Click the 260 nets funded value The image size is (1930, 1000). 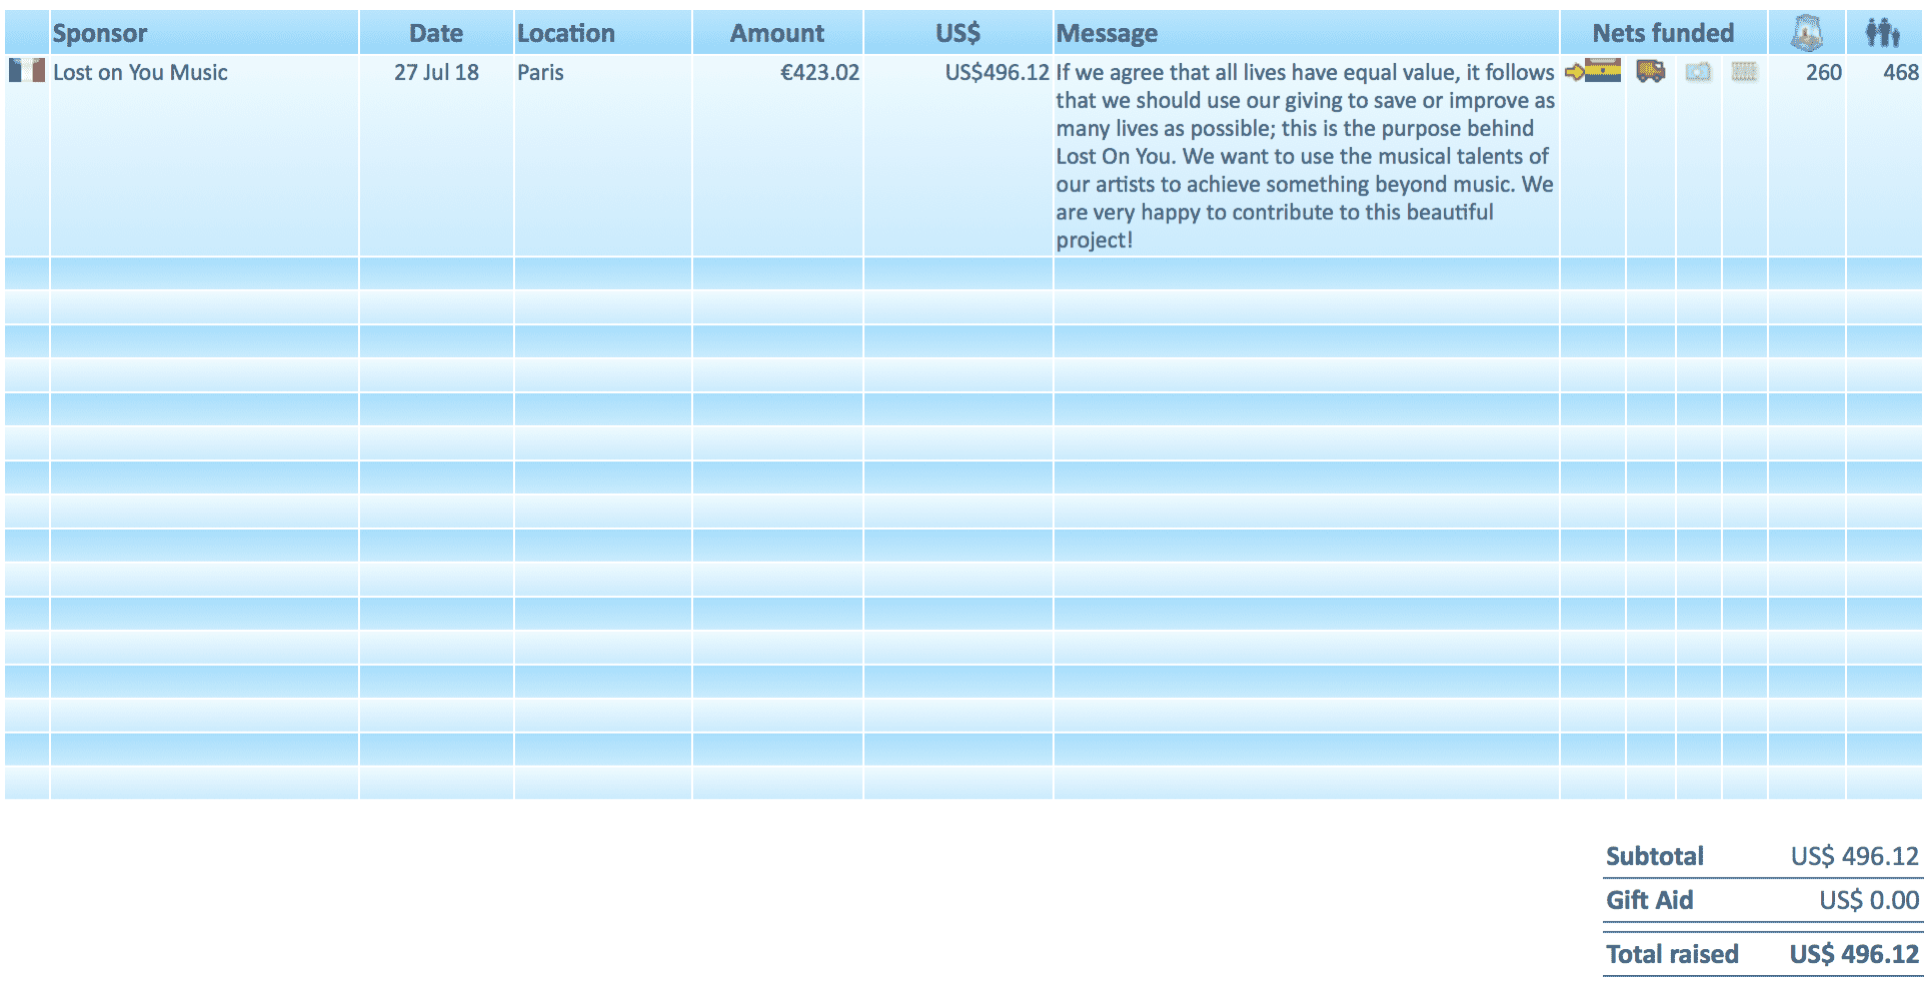[1823, 72]
